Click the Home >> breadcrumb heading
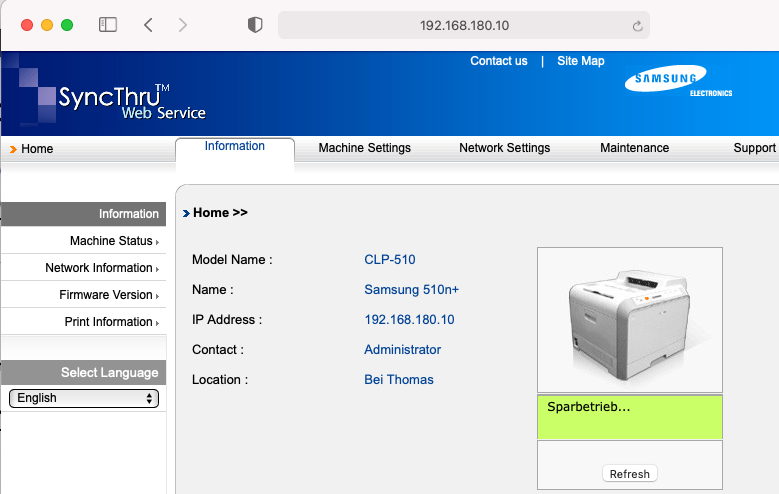This screenshot has height=494, width=779. click(220, 213)
